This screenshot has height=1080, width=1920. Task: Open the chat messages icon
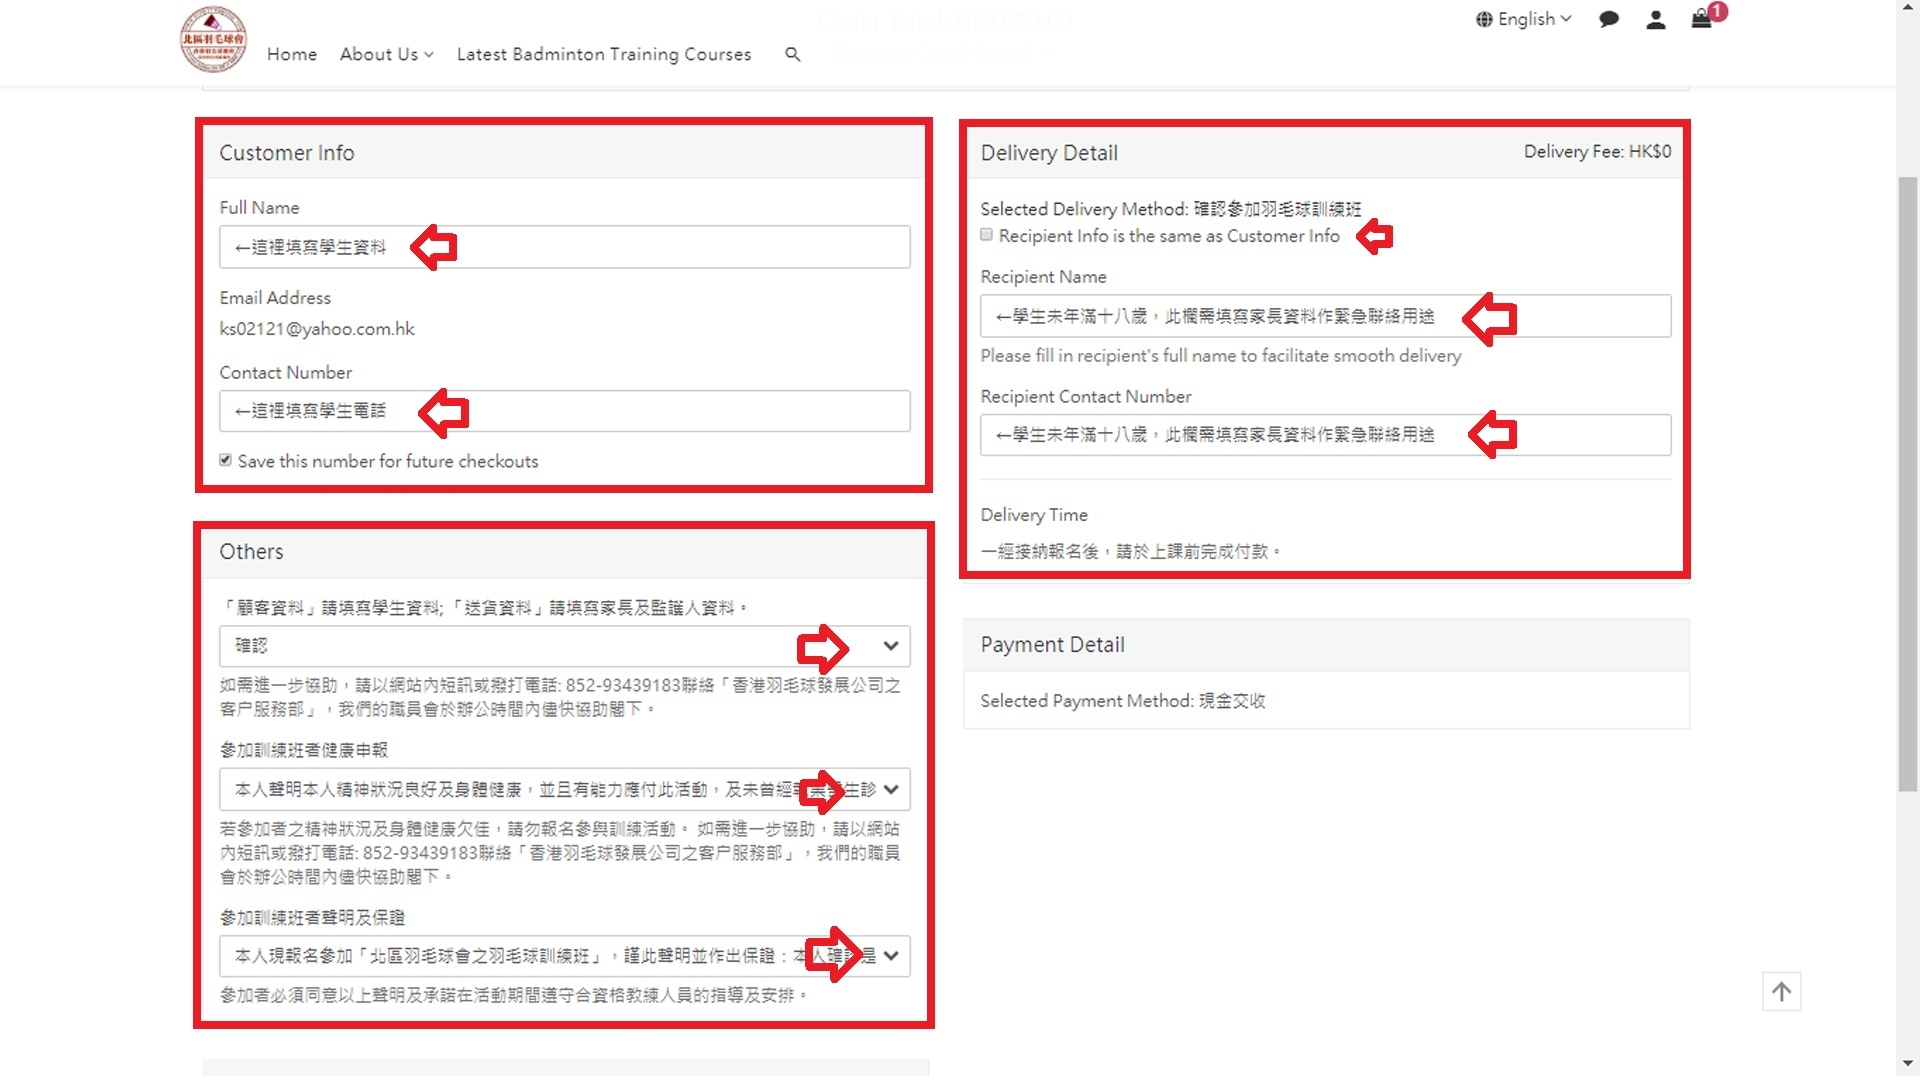[1608, 19]
